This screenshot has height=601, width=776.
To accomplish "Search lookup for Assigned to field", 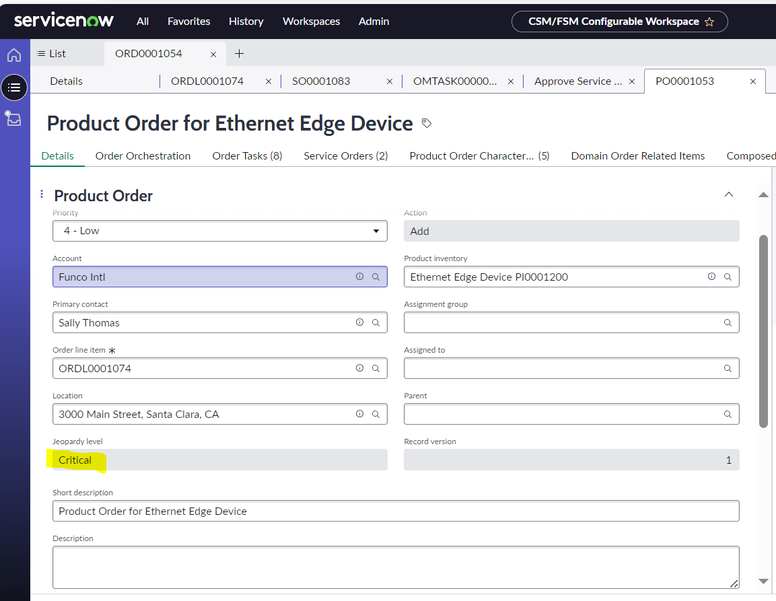I will coord(728,368).
